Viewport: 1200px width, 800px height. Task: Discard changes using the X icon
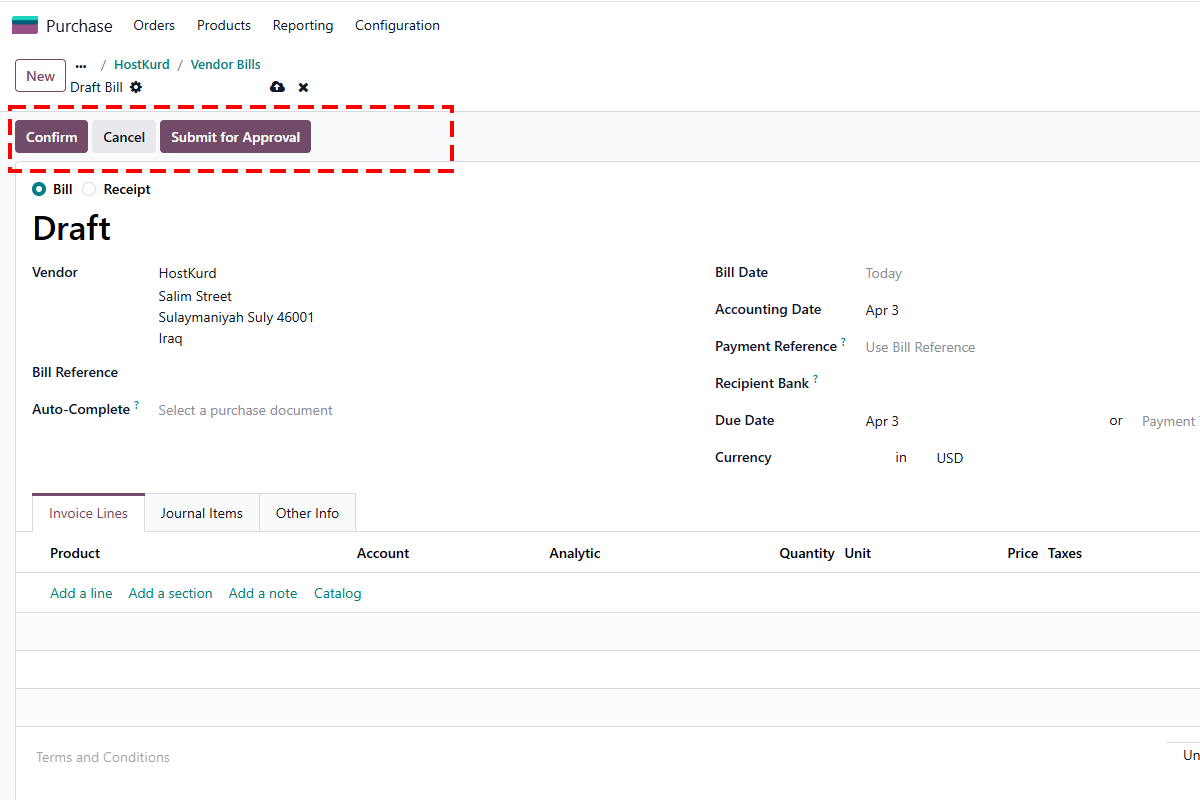[x=303, y=87]
